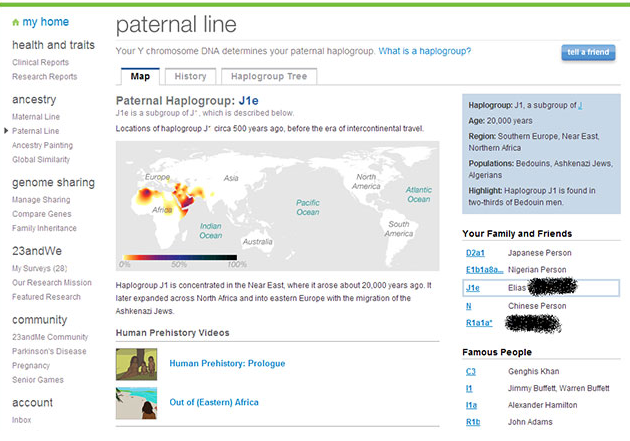Open R1a1a* haplogroup link
The image size is (630, 441).
tap(479, 323)
